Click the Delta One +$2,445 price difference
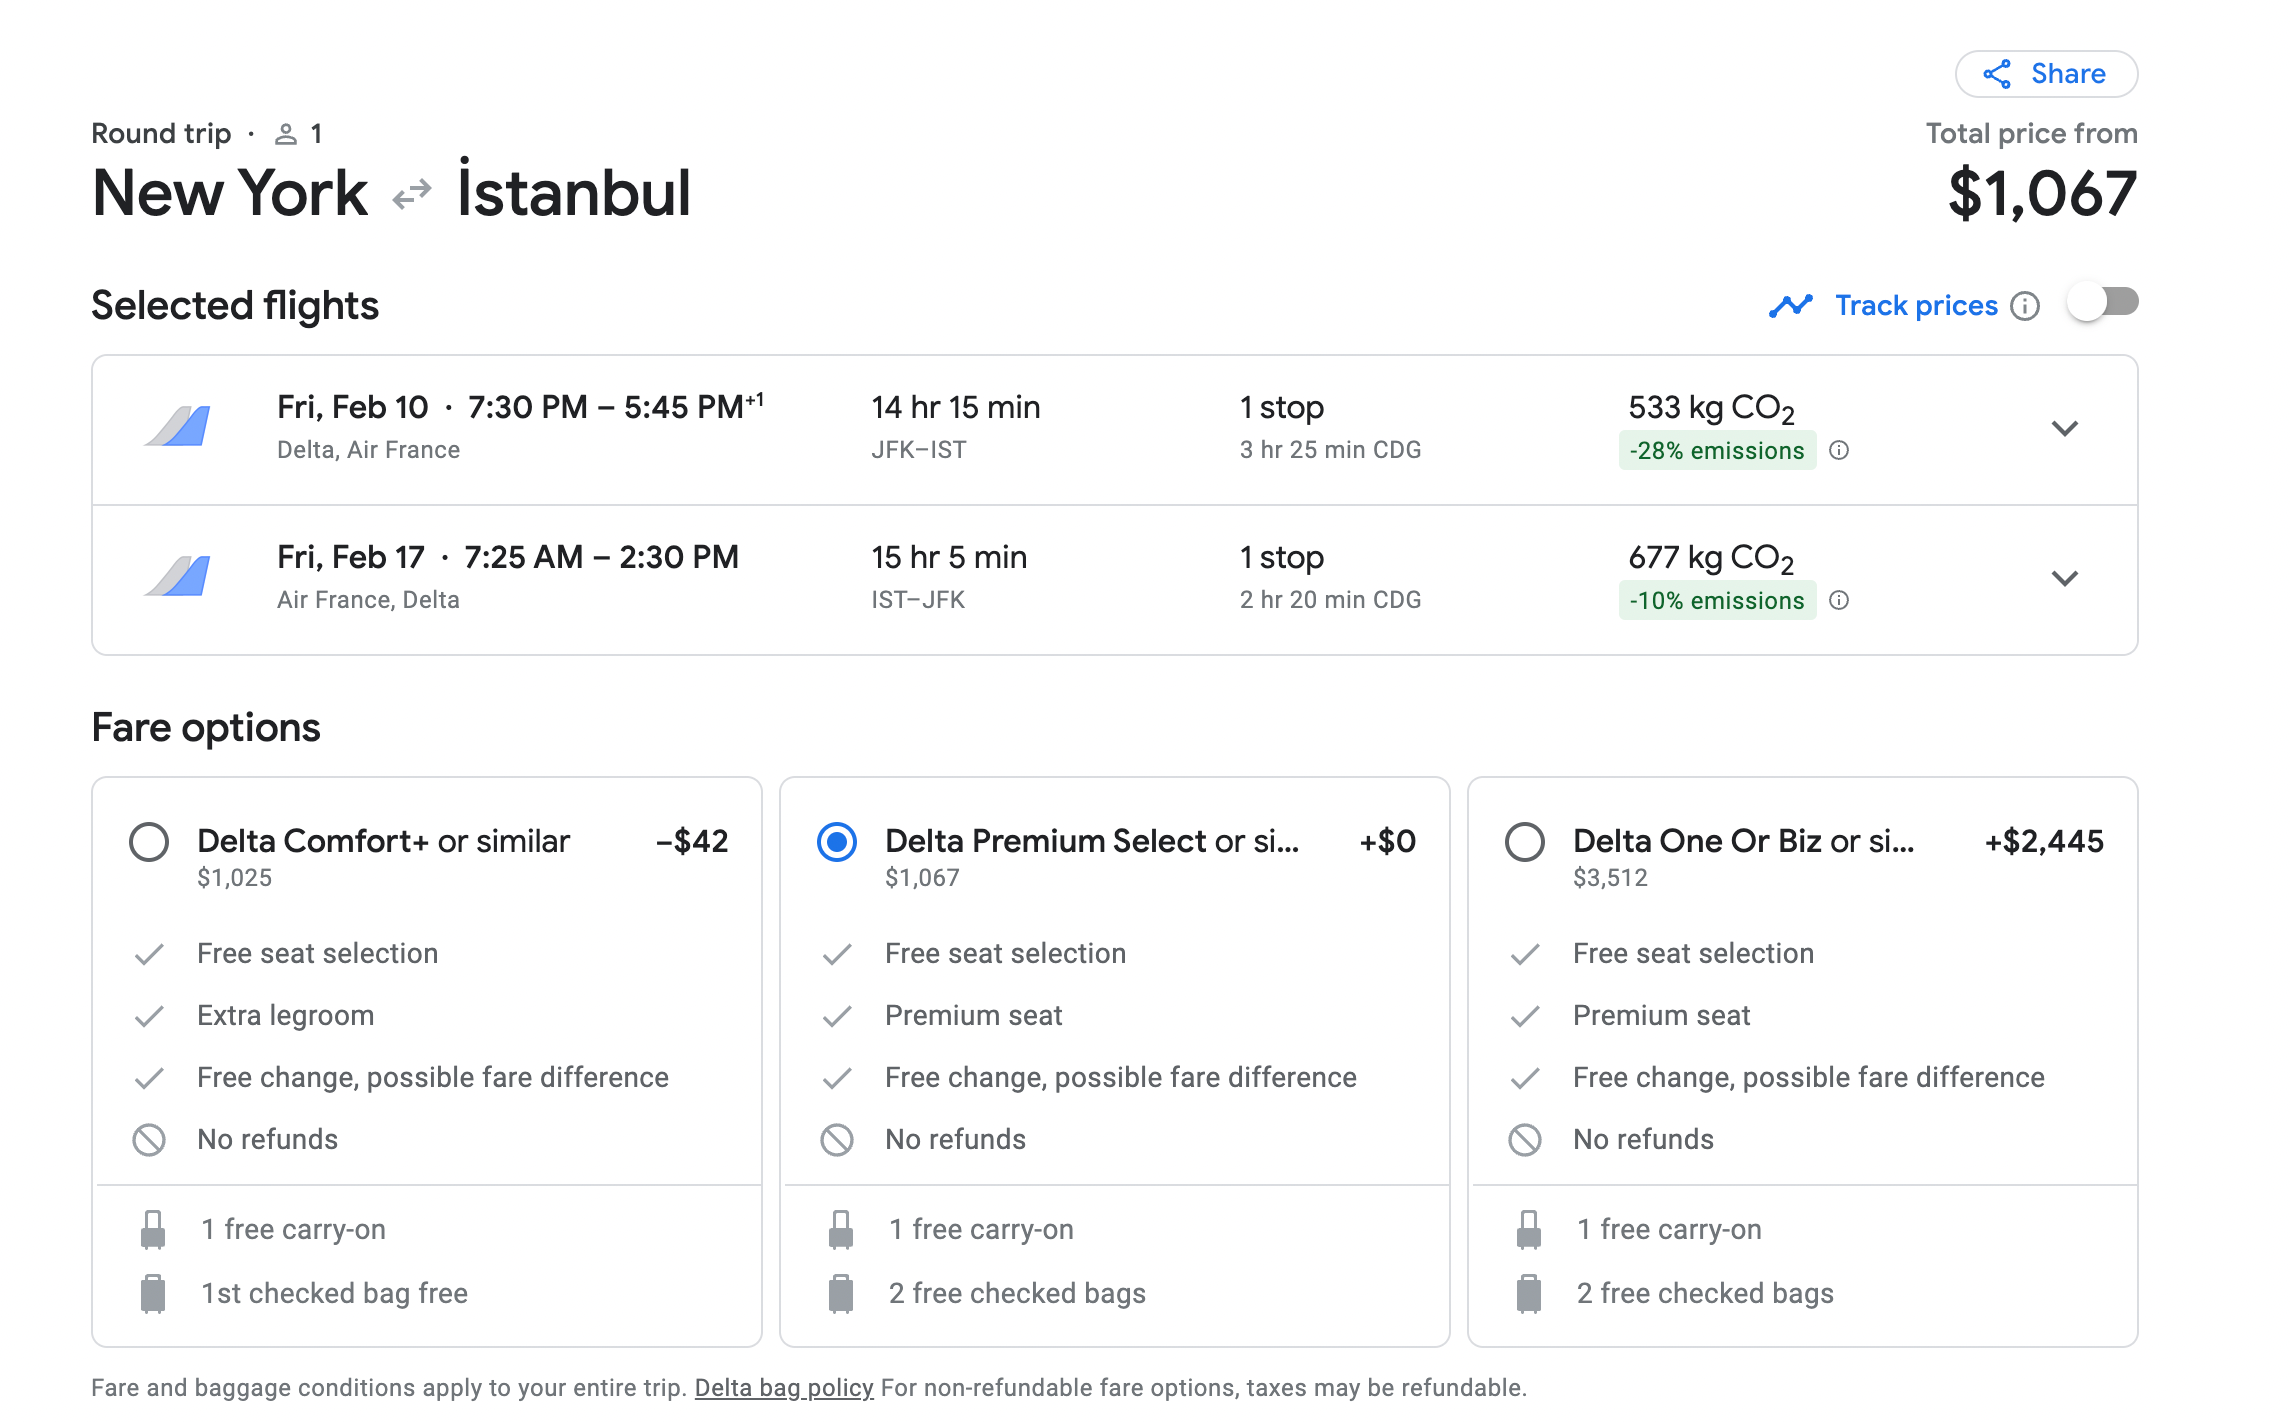The height and width of the screenshot is (1422, 2290). click(2044, 842)
